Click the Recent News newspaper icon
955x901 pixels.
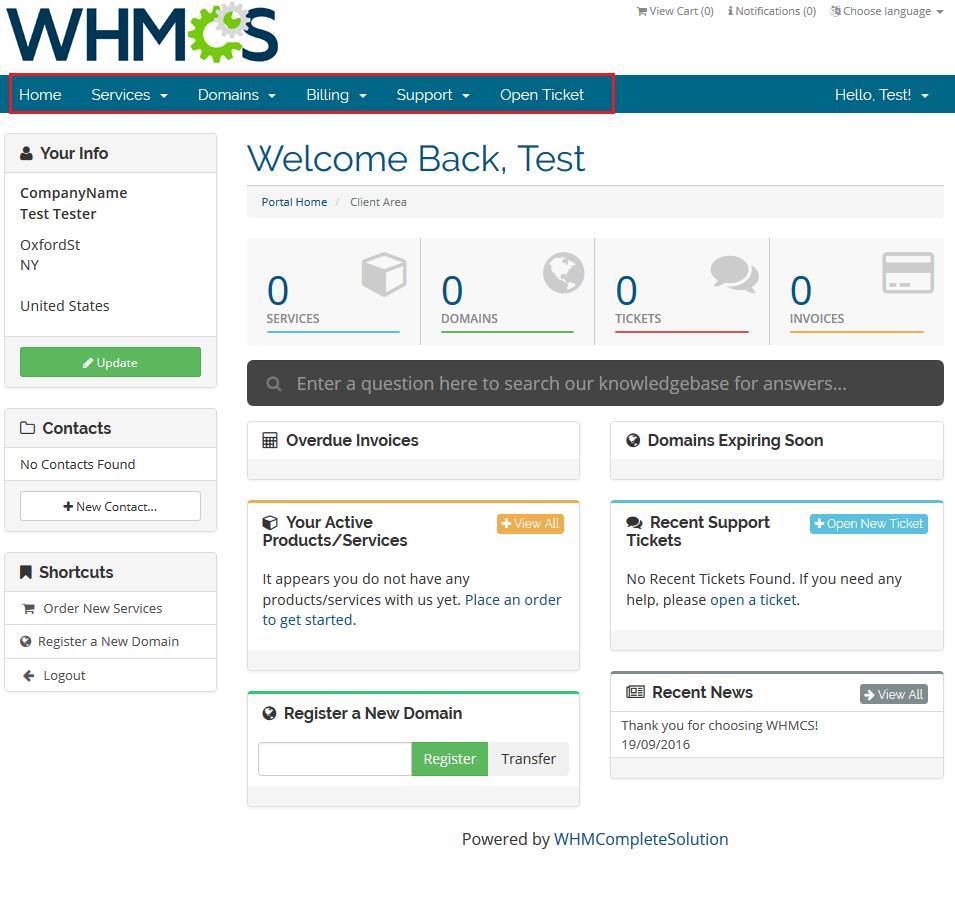pos(635,691)
